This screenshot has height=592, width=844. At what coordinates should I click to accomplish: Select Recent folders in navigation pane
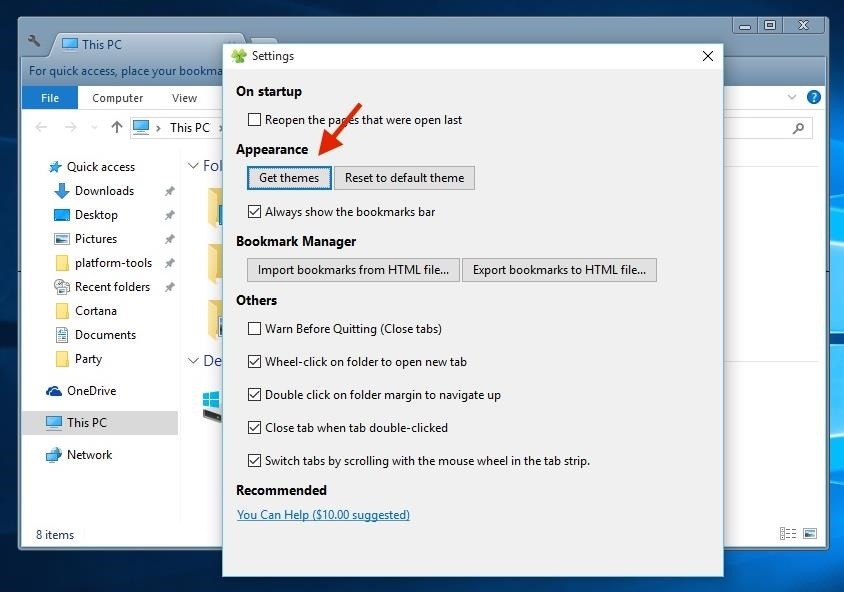(112, 287)
